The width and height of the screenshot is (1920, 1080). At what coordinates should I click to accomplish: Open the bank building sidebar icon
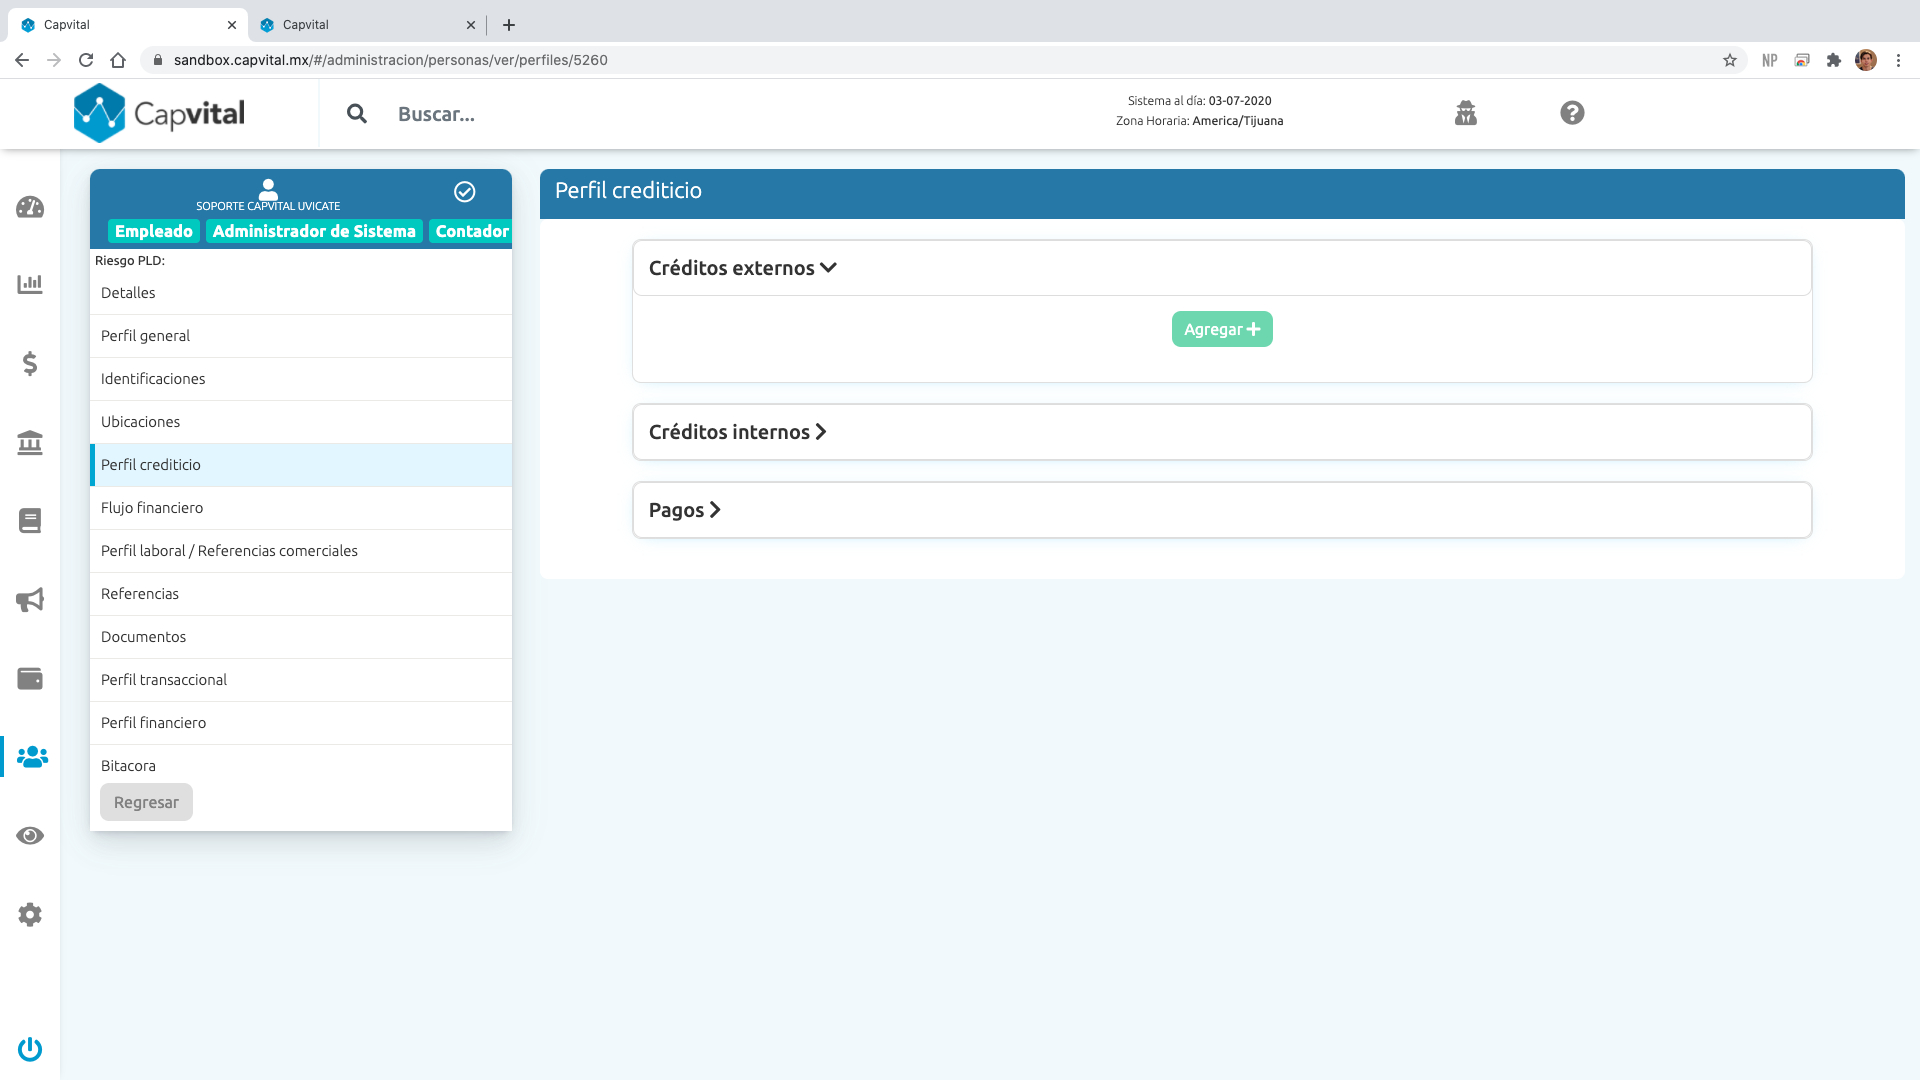point(30,442)
